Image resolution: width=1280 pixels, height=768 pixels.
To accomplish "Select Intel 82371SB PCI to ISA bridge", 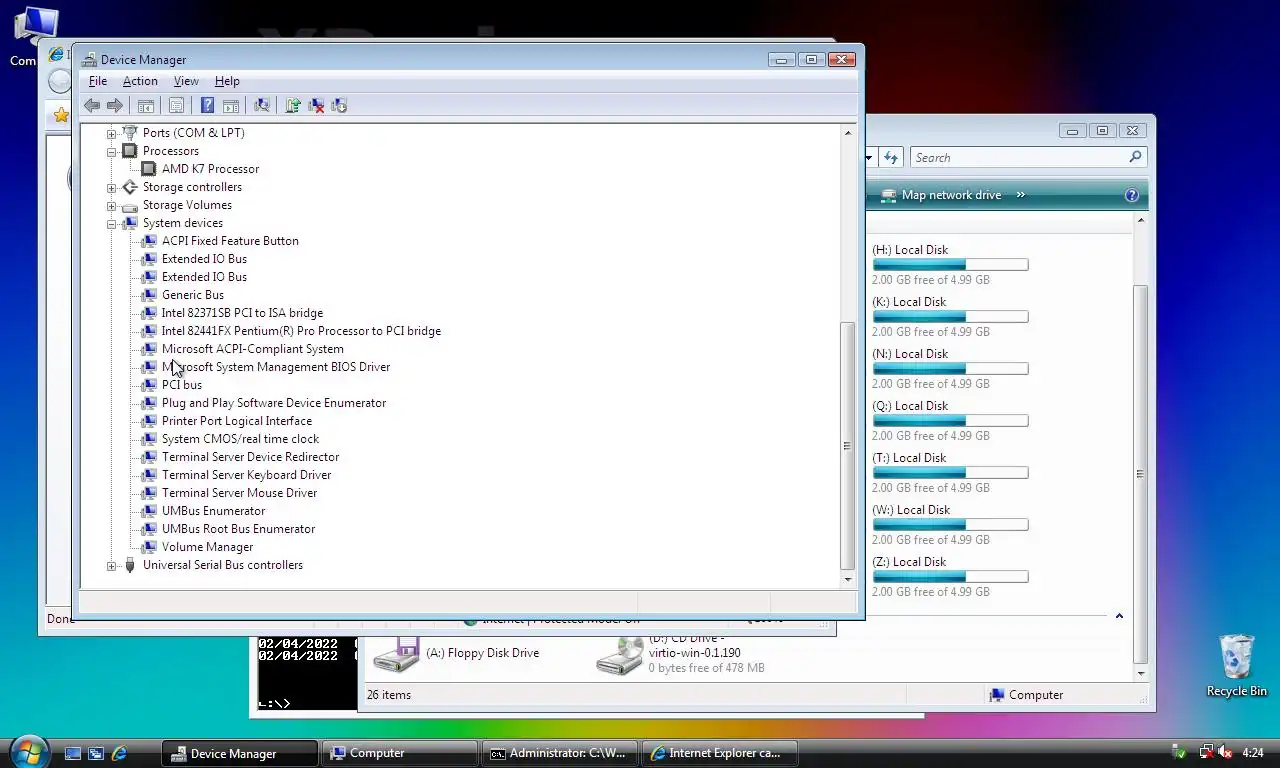I will (242, 313).
